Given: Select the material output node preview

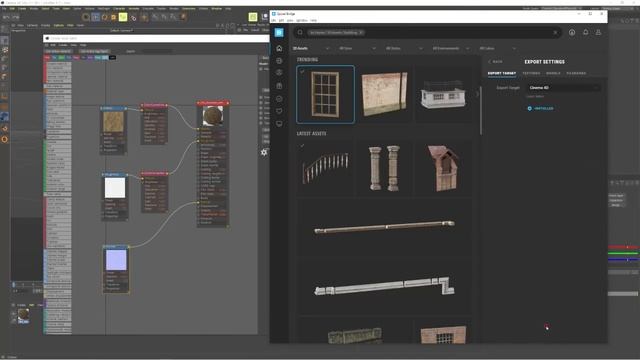Looking at the screenshot, I should pos(213,116).
